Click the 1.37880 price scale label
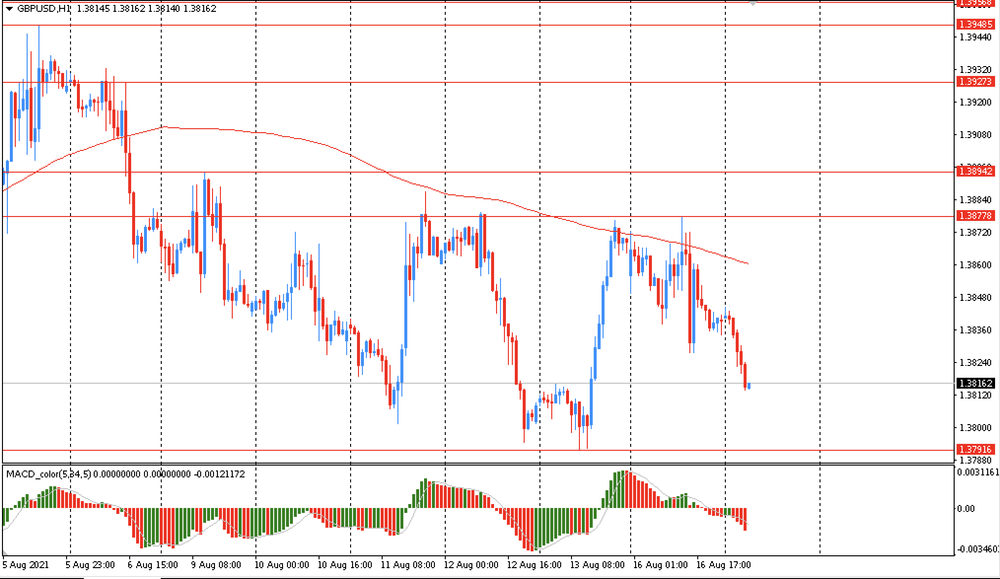Viewport: 1000px width, 579px height. pyautogui.click(x=976, y=460)
